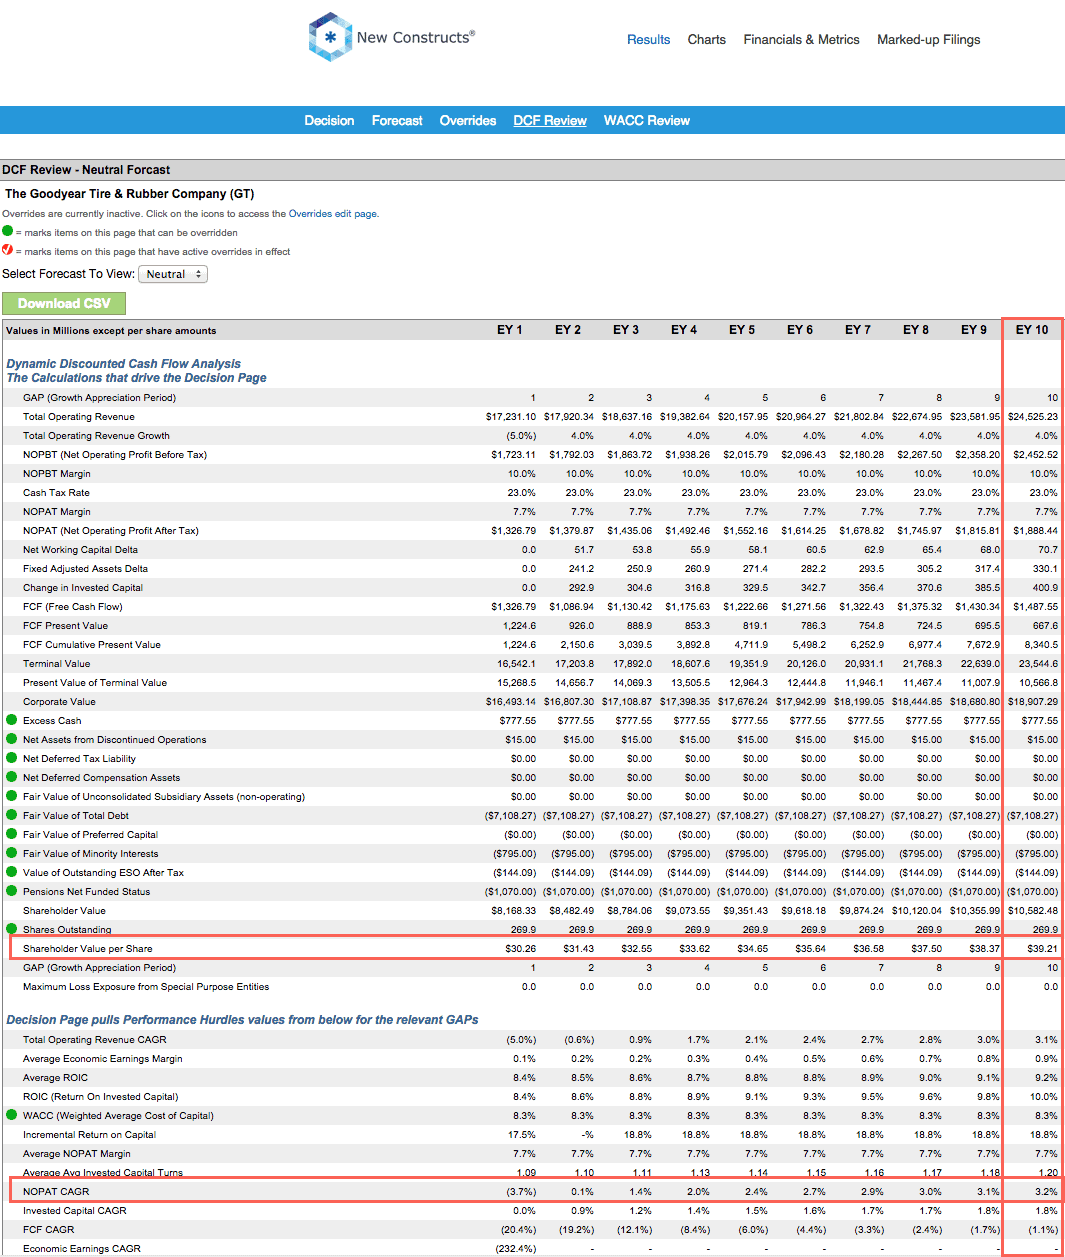Image resolution: width=1065 pixels, height=1257 pixels.
Task: Open the Select Forecast To View dropdown
Action: (173, 274)
